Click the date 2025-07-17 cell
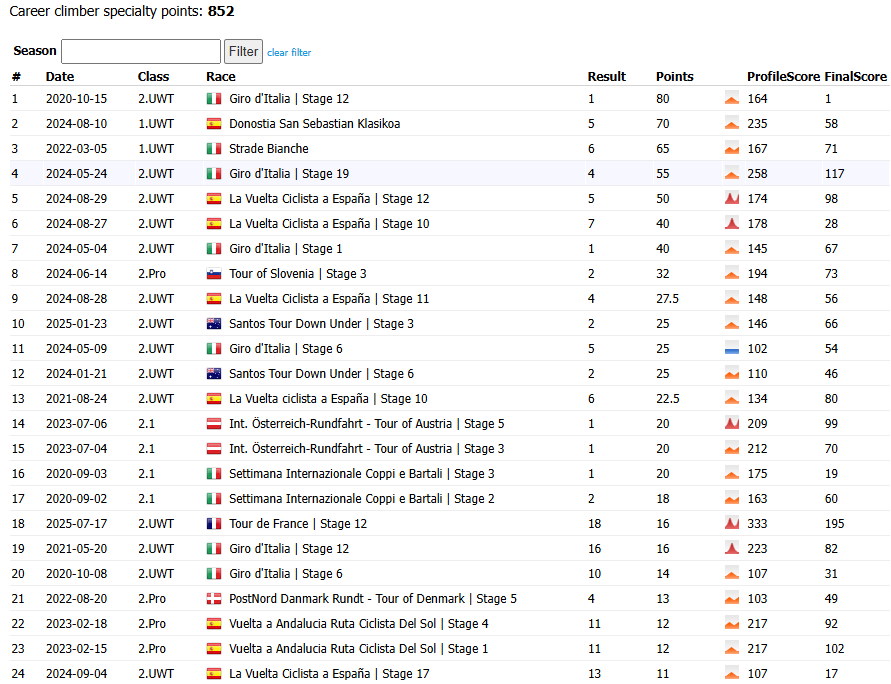The image size is (891, 684). tap(77, 524)
